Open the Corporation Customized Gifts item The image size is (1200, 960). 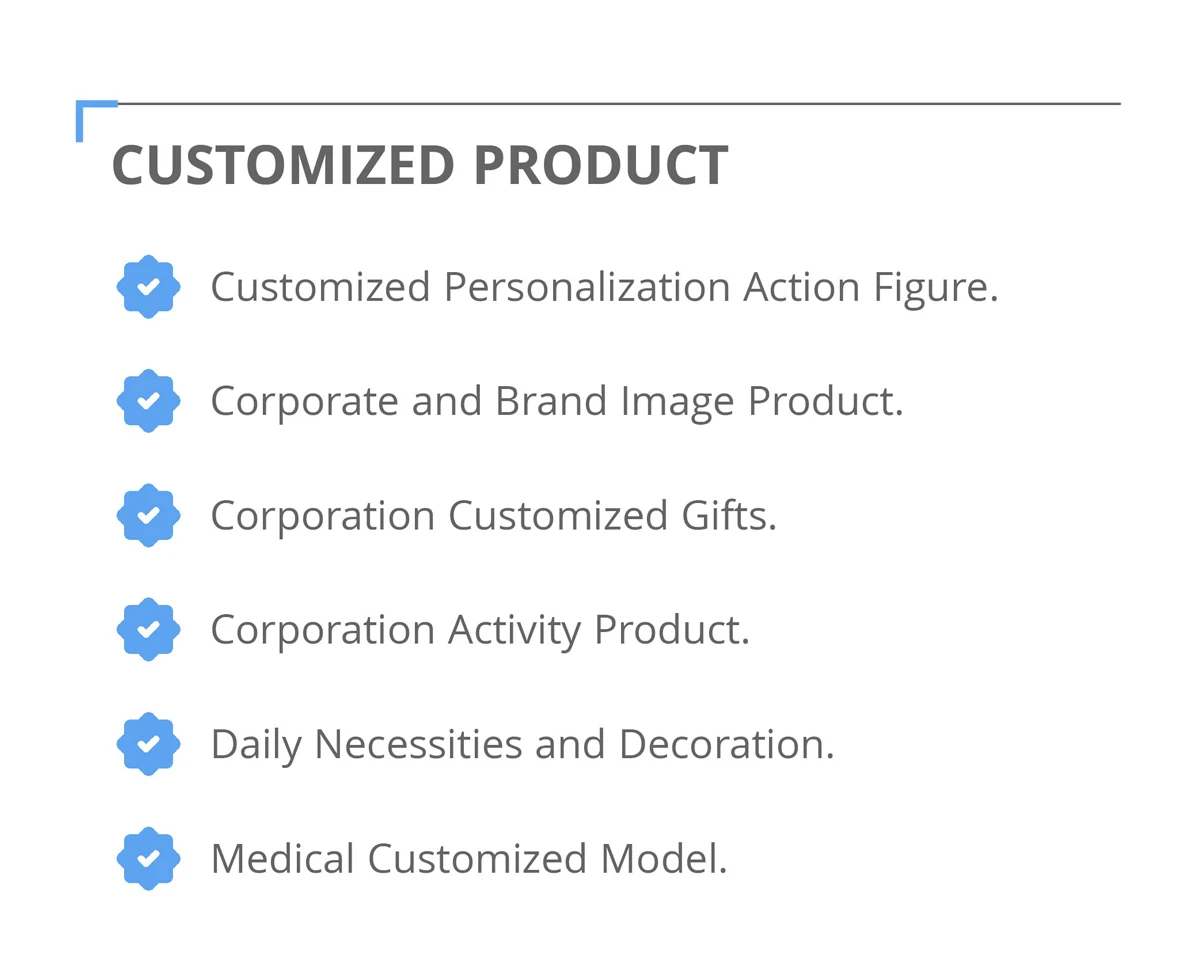coord(493,516)
